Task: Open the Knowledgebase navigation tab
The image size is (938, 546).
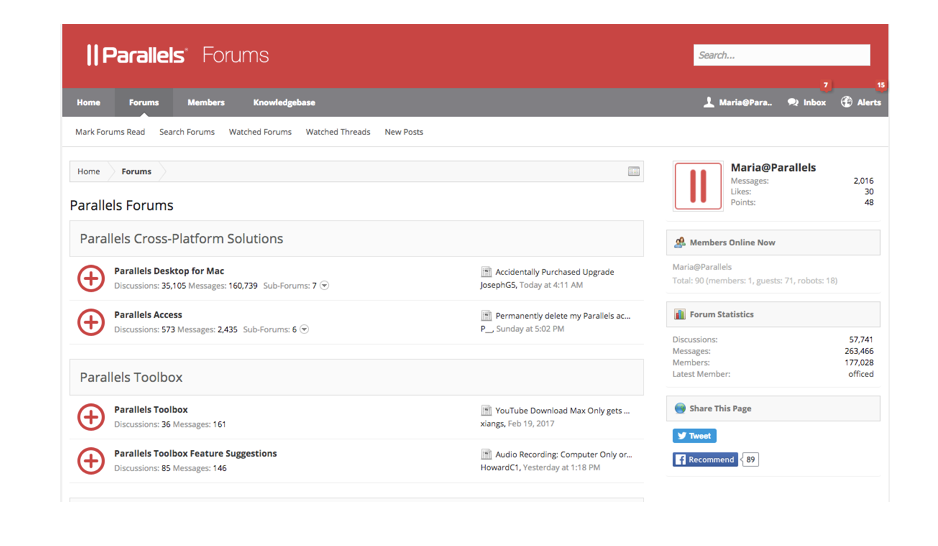Action: click(284, 102)
